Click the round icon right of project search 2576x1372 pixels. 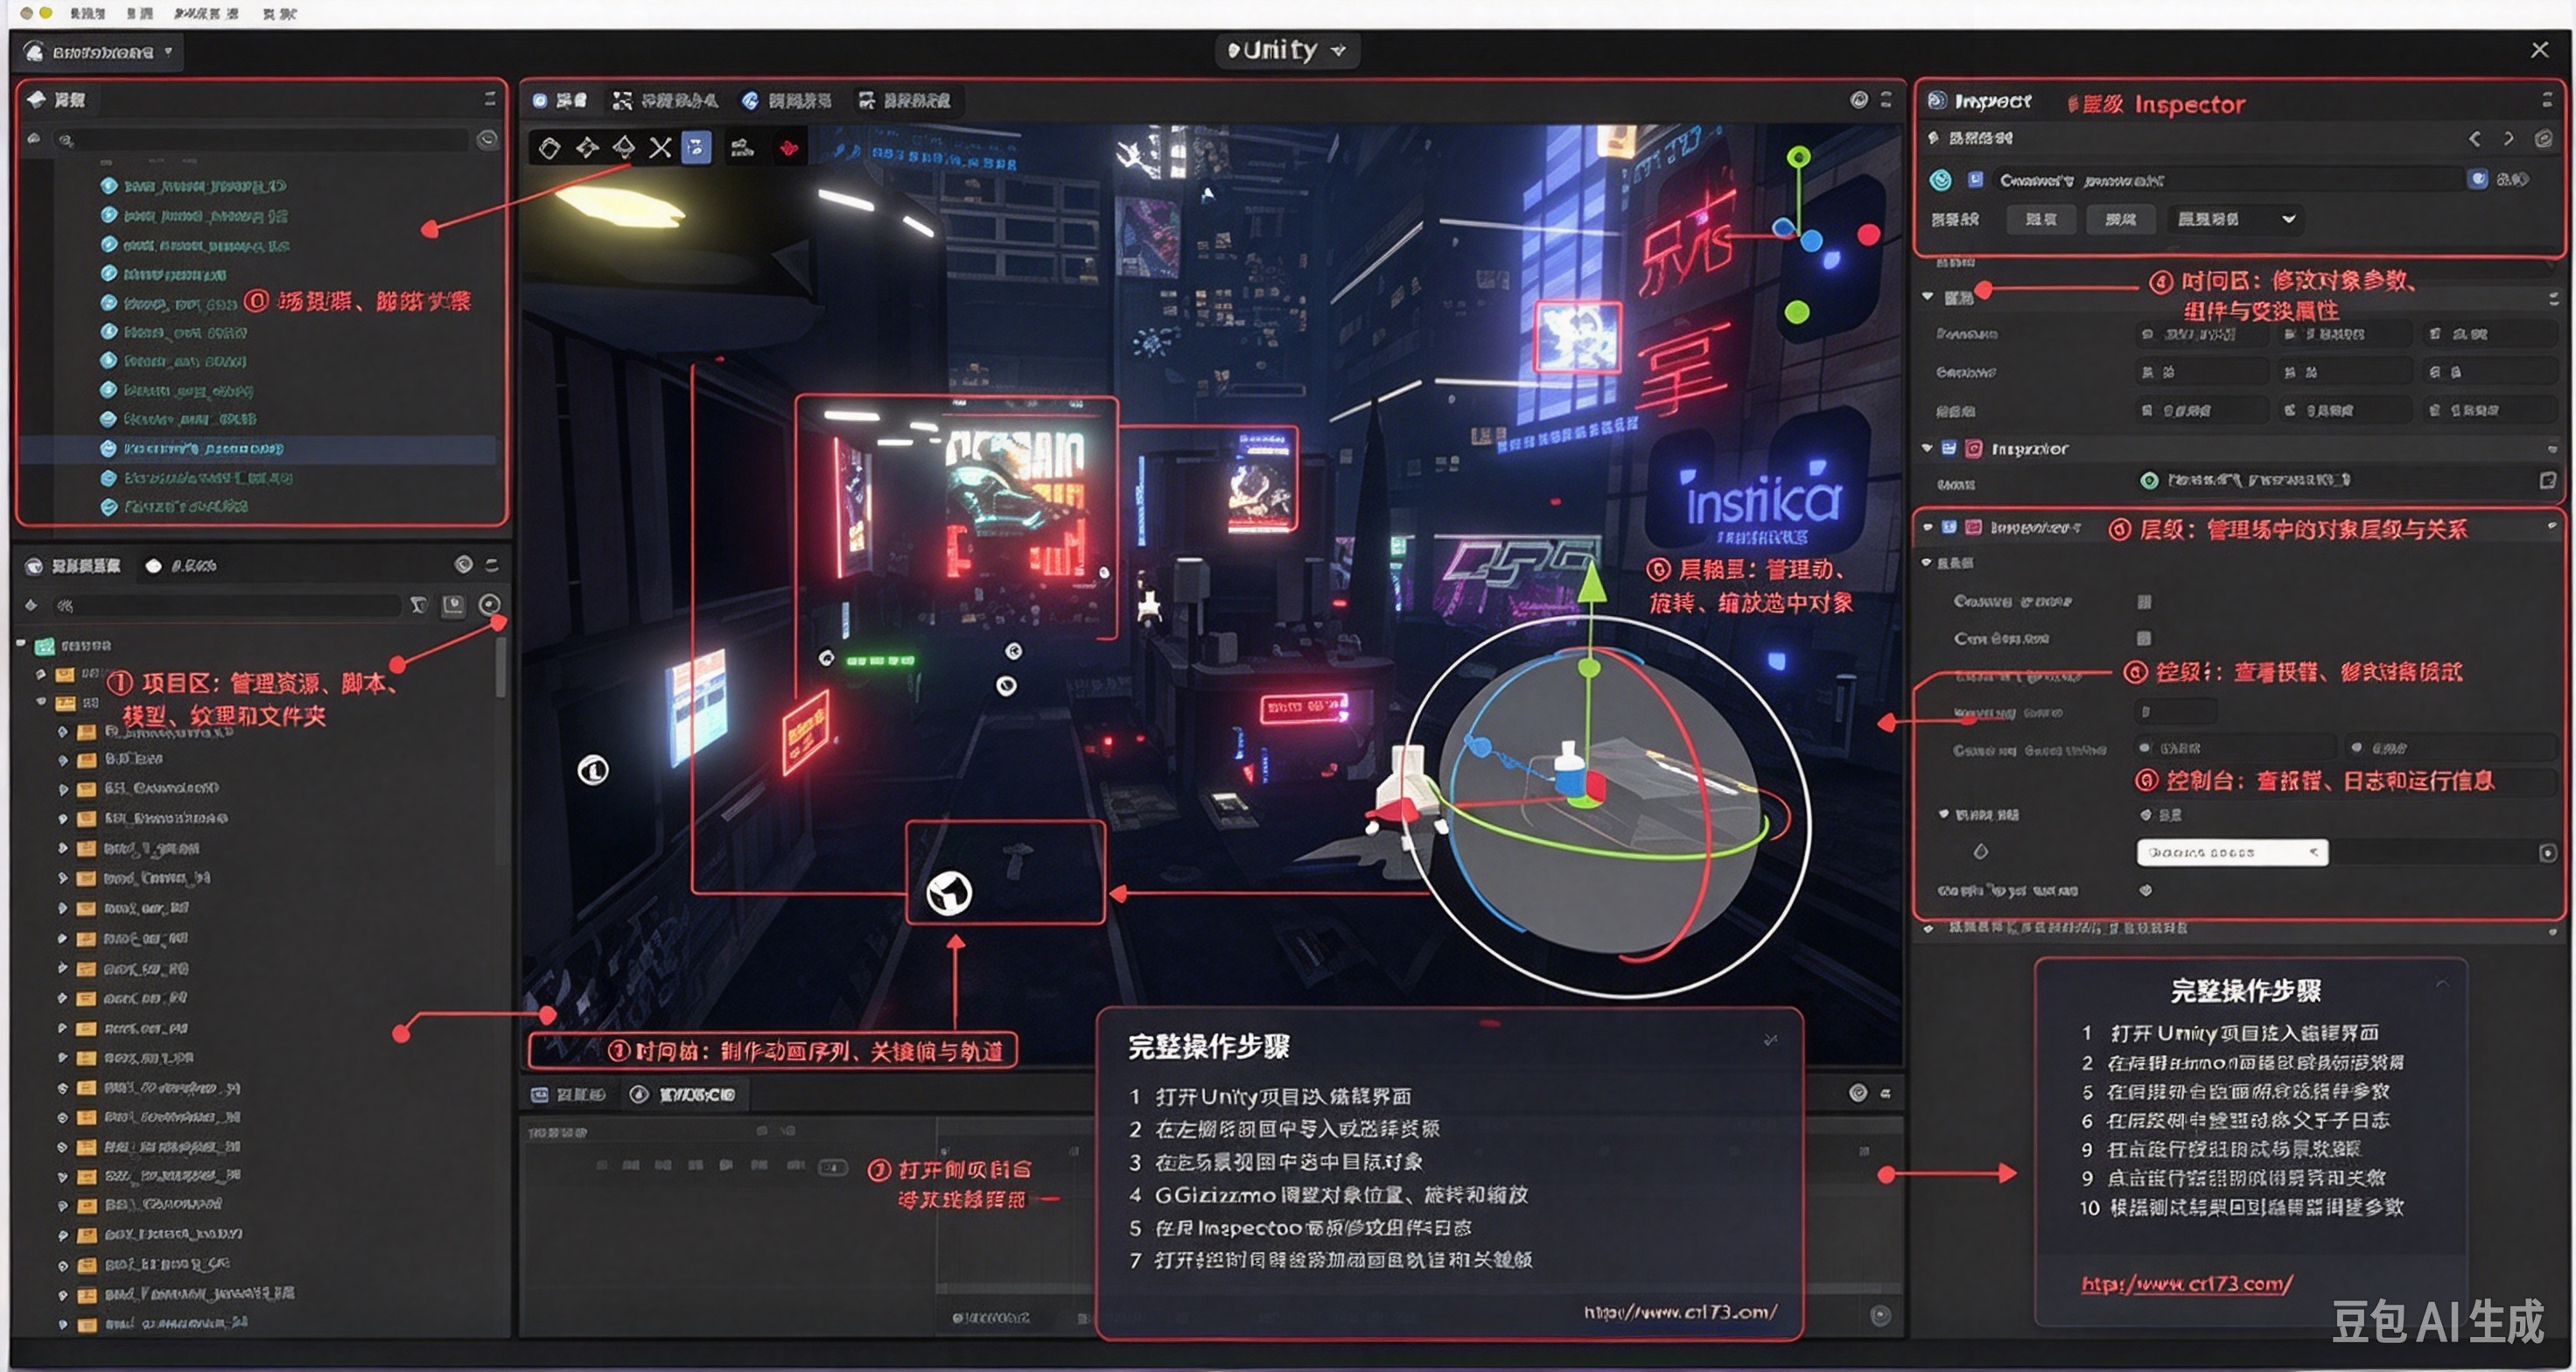coord(489,604)
